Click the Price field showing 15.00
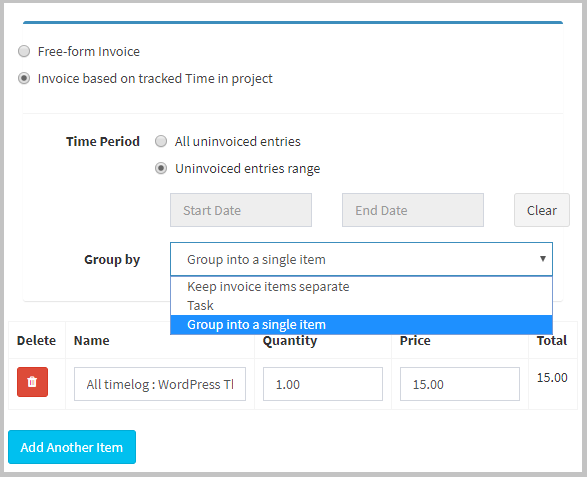This screenshot has height=477, width=587. [x=460, y=384]
